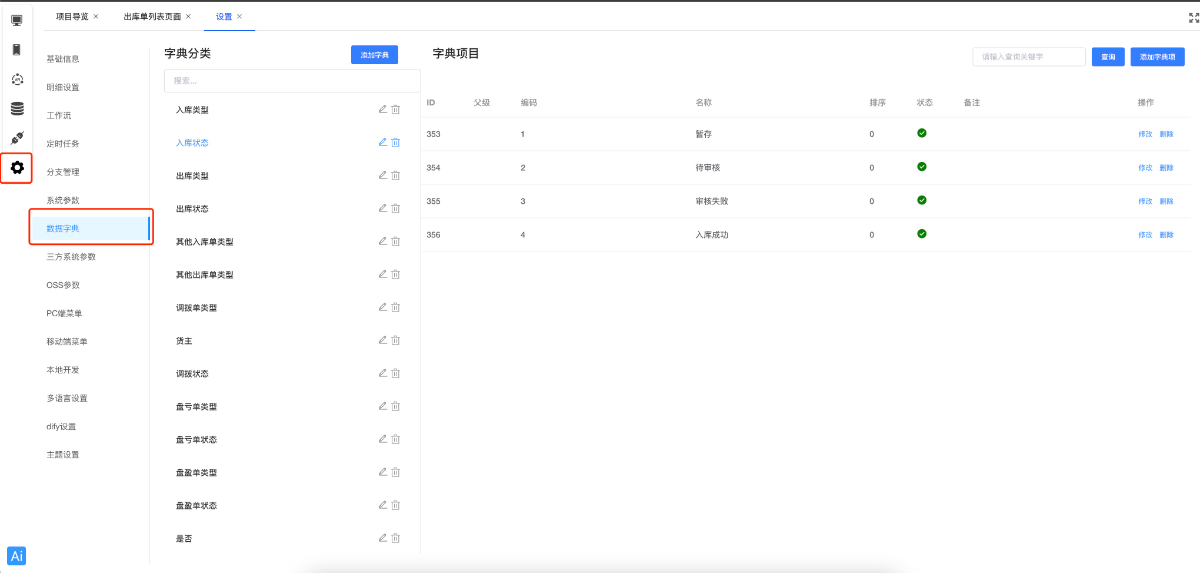
Task: Click 修改 for the 暂存 row
Action: (1145, 134)
